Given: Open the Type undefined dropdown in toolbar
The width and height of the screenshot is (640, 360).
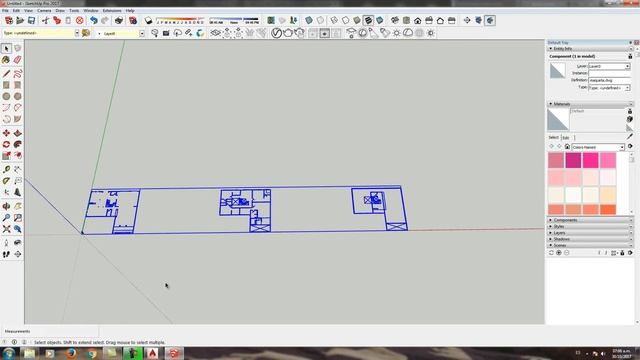Looking at the screenshot, I should click(x=76, y=33).
